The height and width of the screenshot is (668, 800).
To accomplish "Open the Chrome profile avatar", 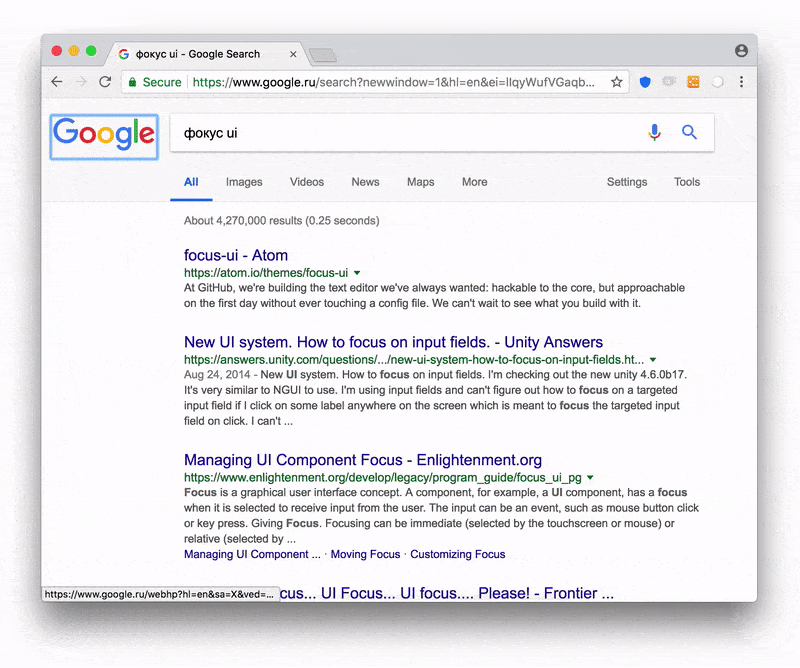I will click(x=741, y=51).
